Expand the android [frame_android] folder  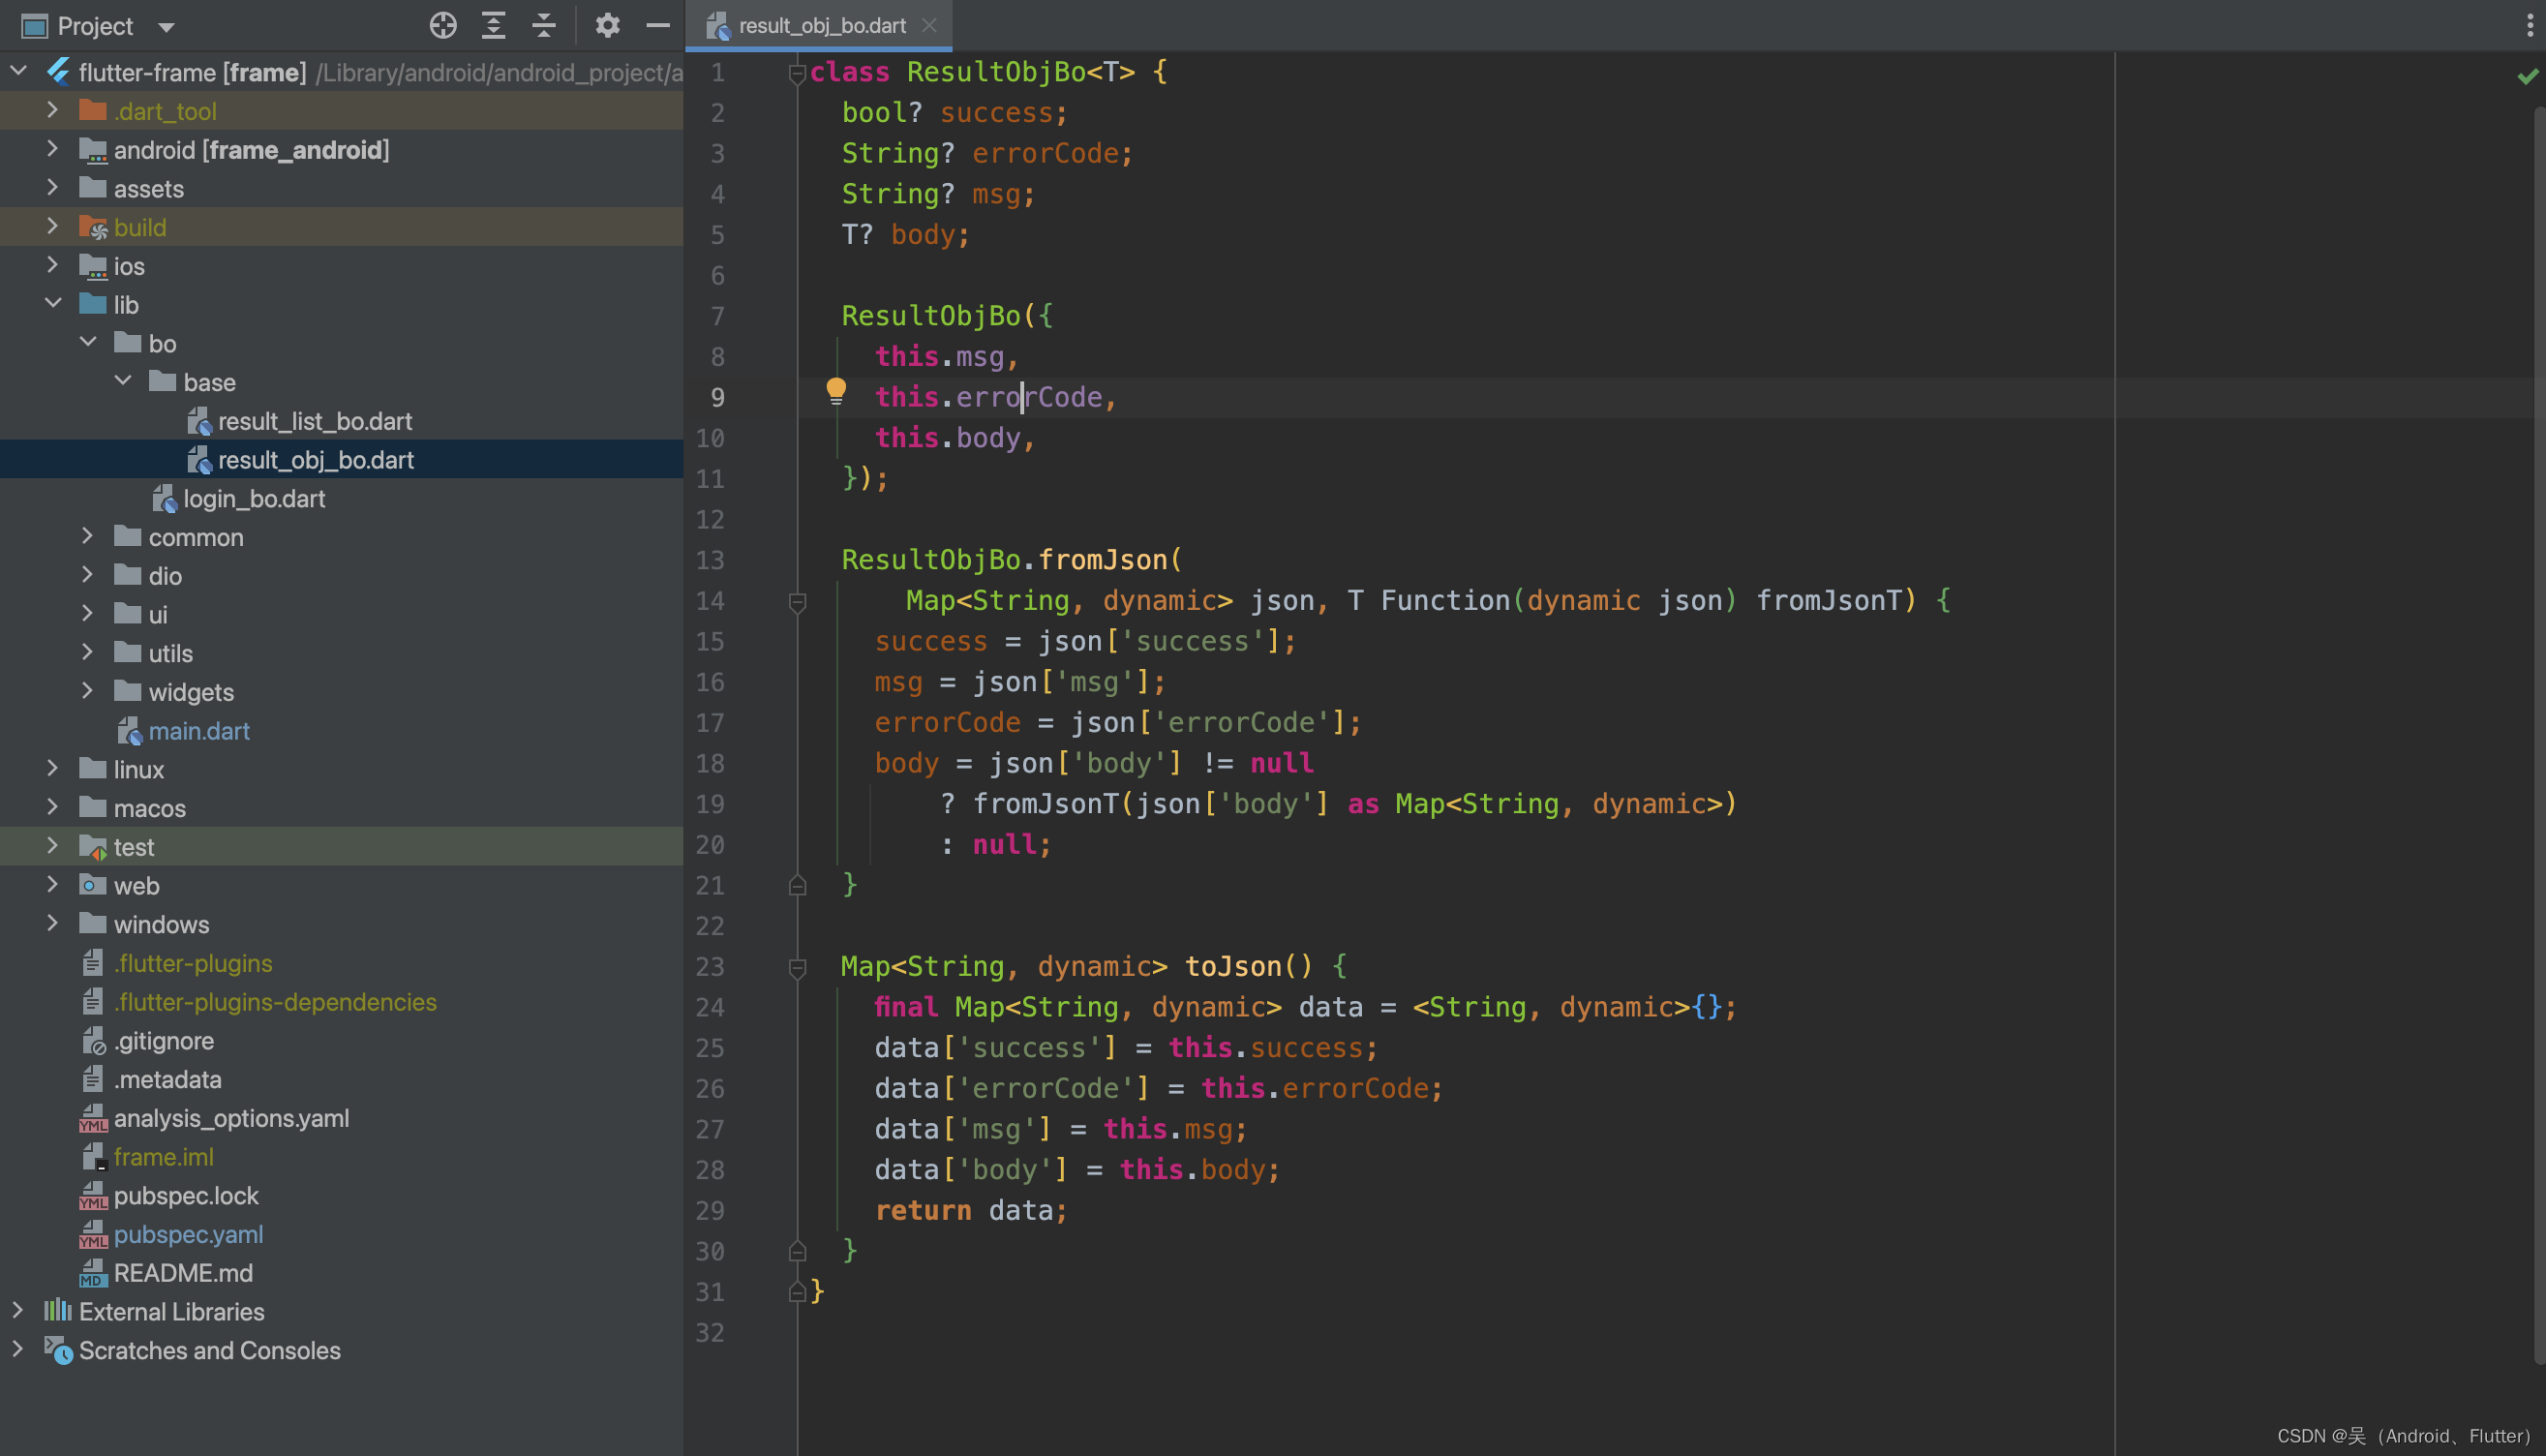52,150
